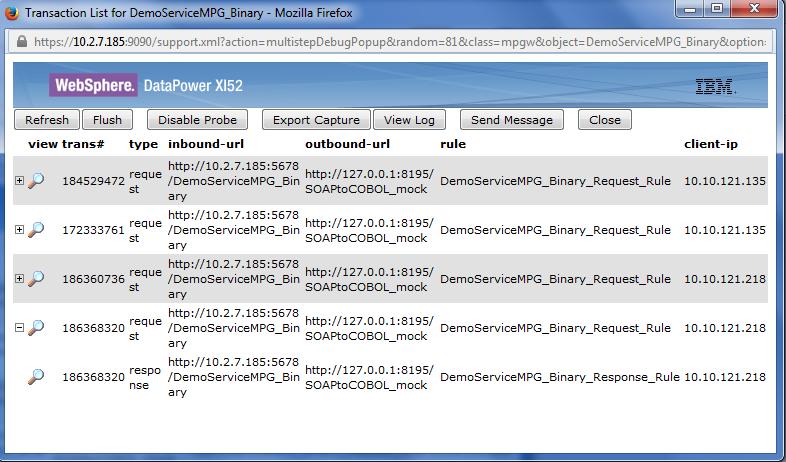The height and width of the screenshot is (462, 786).
Task: Click the Firefox icon in title bar
Action: 12,13
